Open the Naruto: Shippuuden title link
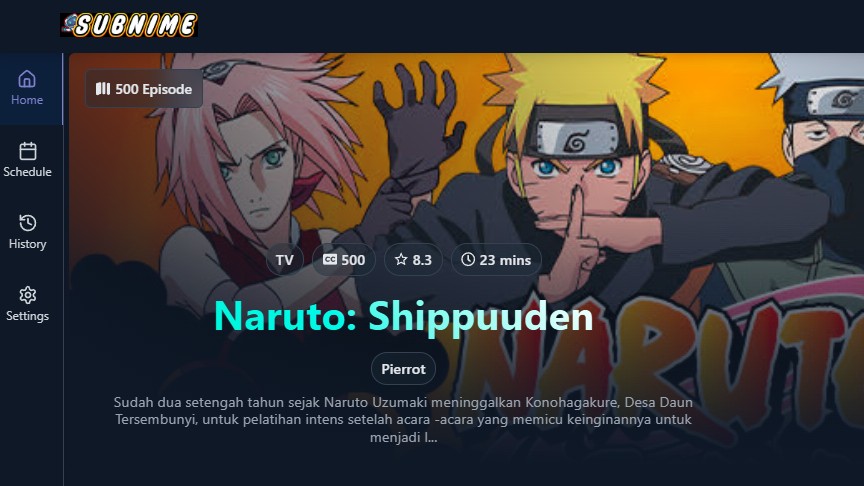The width and height of the screenshot is (864, 486). 403,316
